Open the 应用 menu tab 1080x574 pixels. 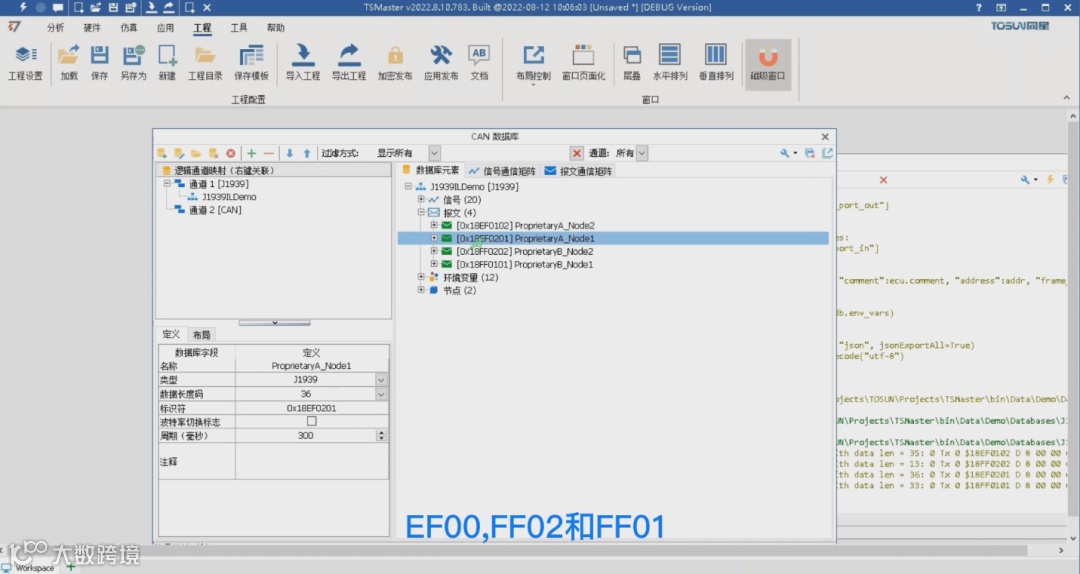point(165,28)
